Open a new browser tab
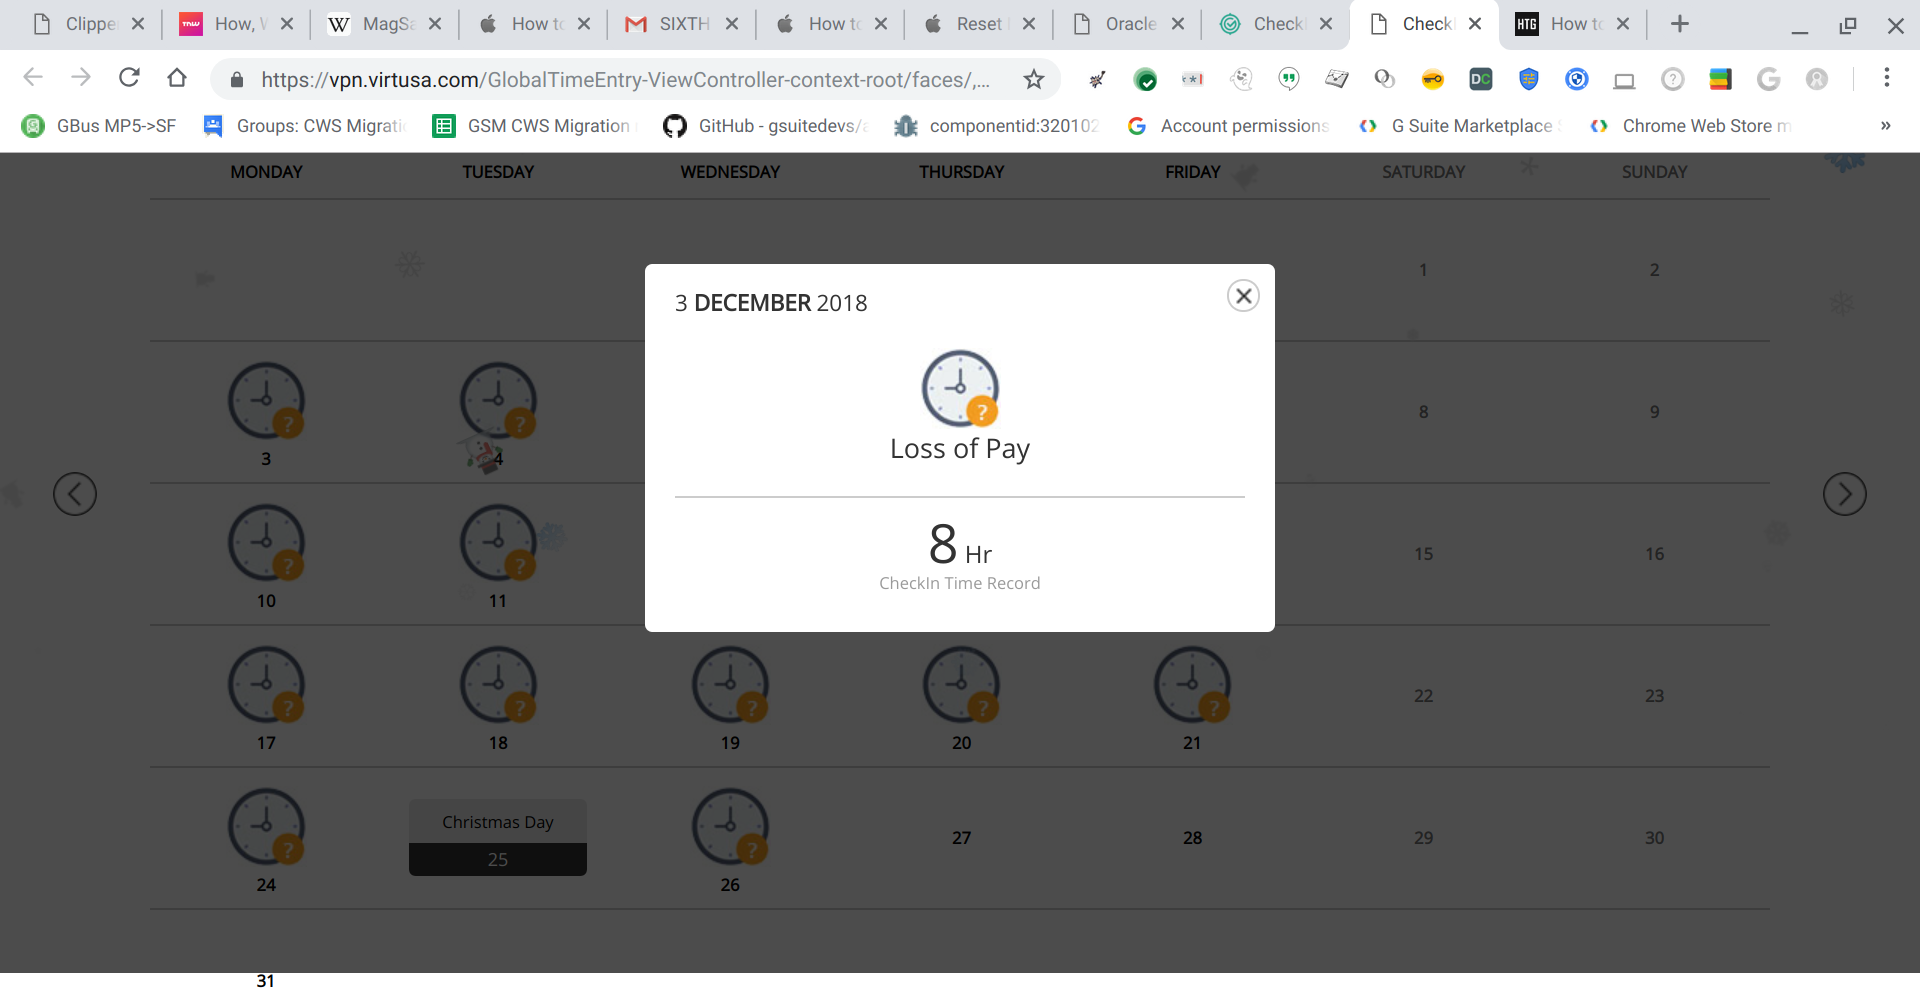 [x=1680, y=24]
